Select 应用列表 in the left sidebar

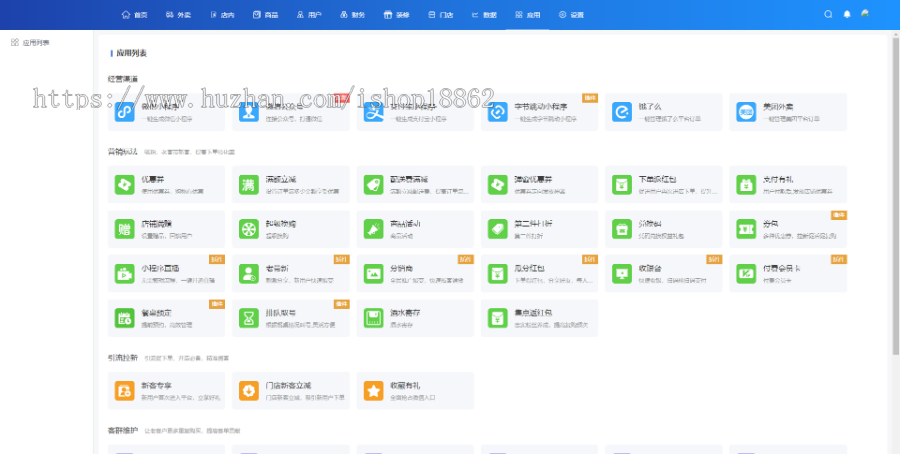[30, 42]
